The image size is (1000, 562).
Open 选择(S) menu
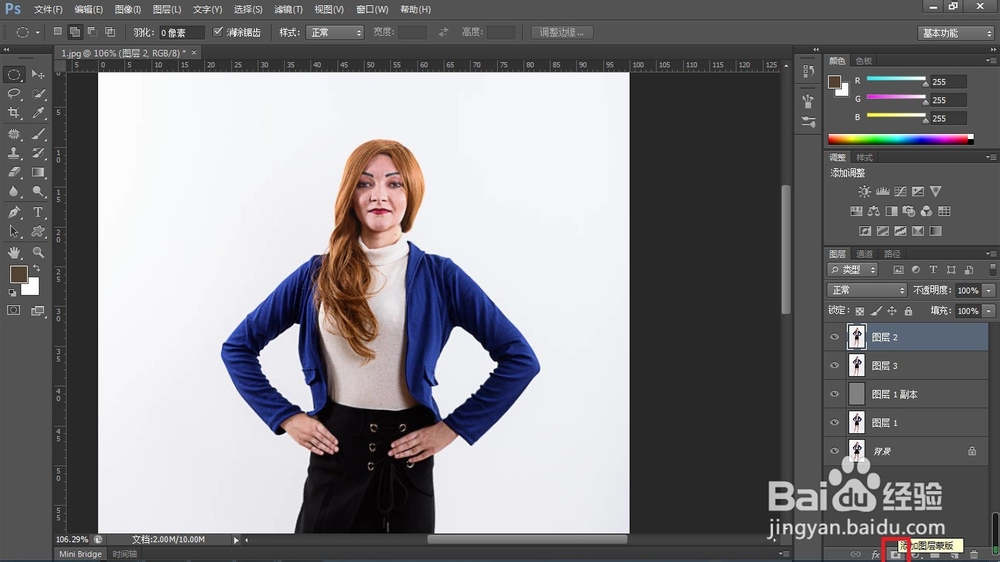tap(247, 10)
